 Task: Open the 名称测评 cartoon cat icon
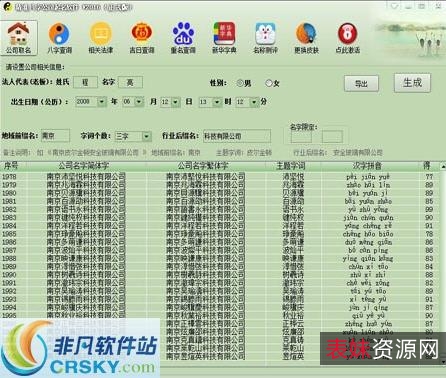(x=265, y=38)
